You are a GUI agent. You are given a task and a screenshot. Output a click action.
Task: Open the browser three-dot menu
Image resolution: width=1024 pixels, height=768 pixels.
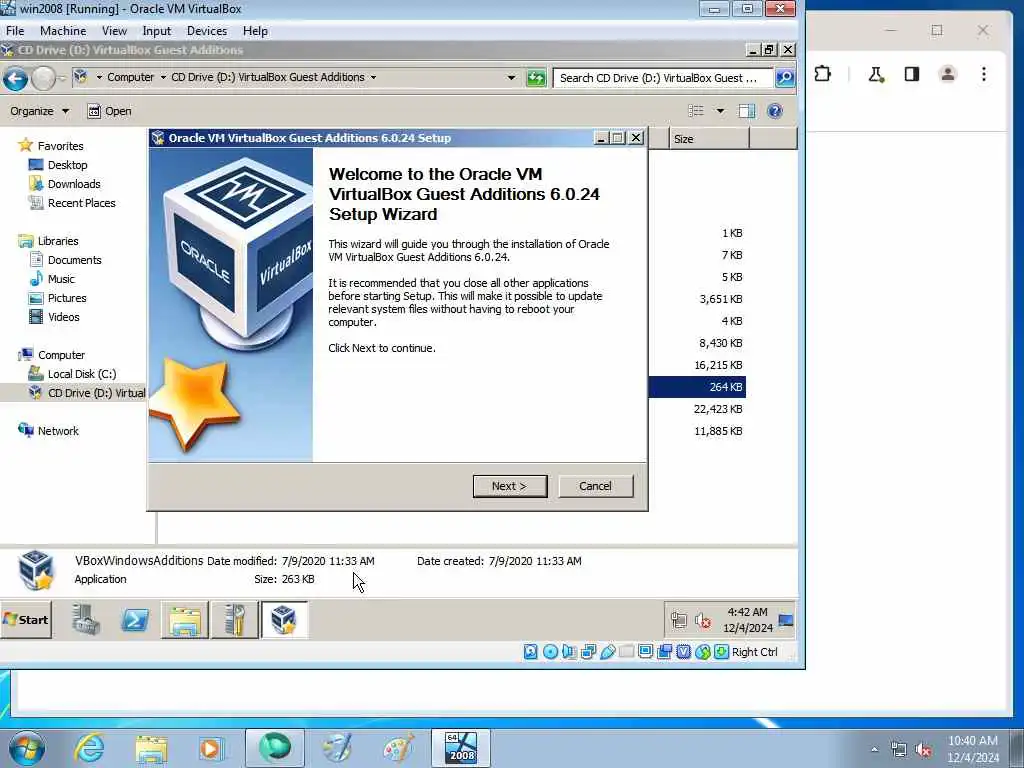tap(984, 74)
